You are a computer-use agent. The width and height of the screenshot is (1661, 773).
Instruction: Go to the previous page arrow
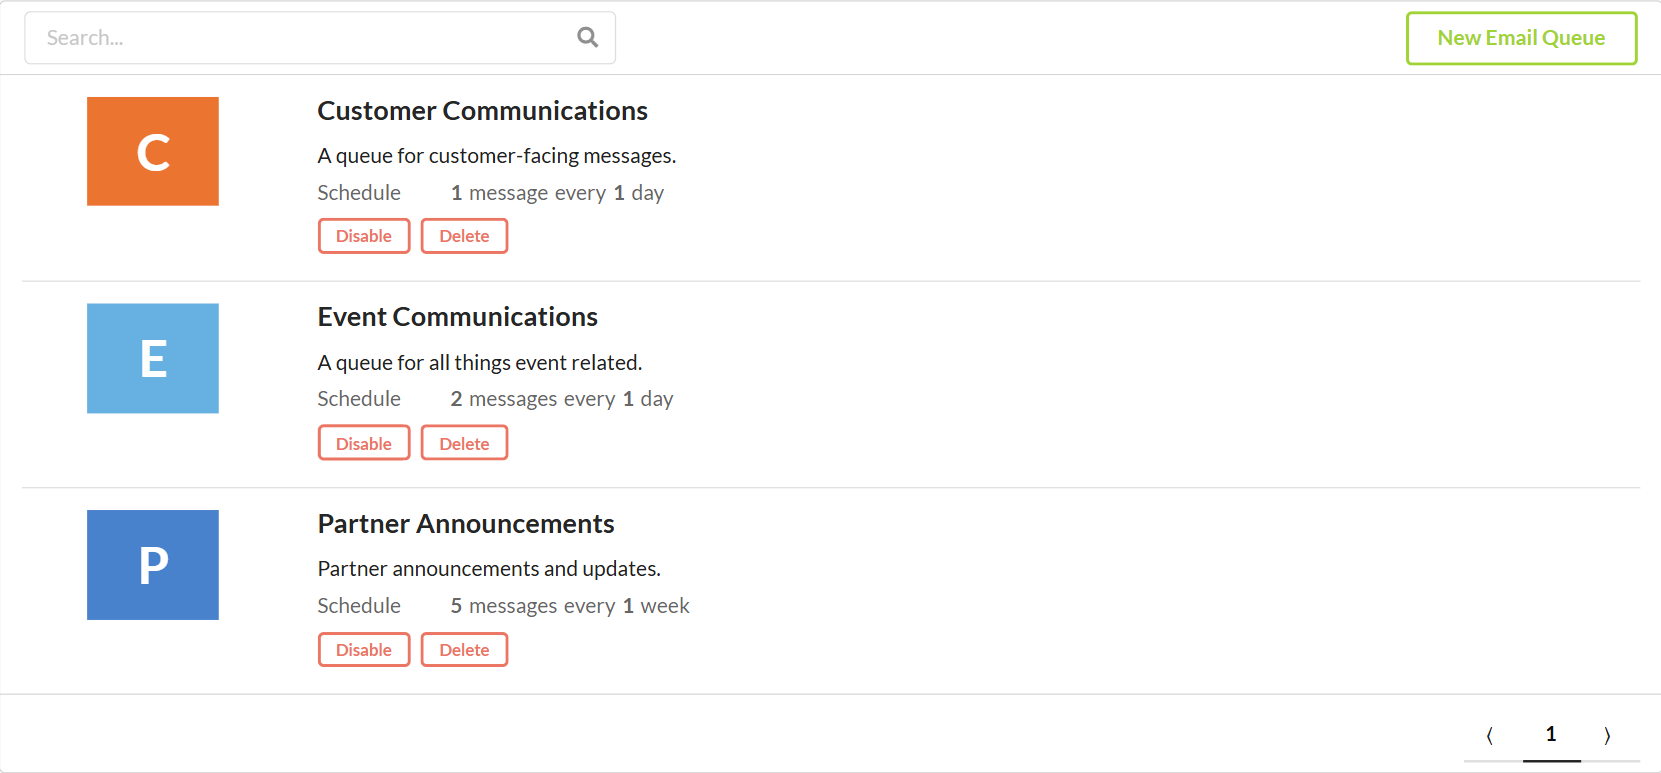1490,736
